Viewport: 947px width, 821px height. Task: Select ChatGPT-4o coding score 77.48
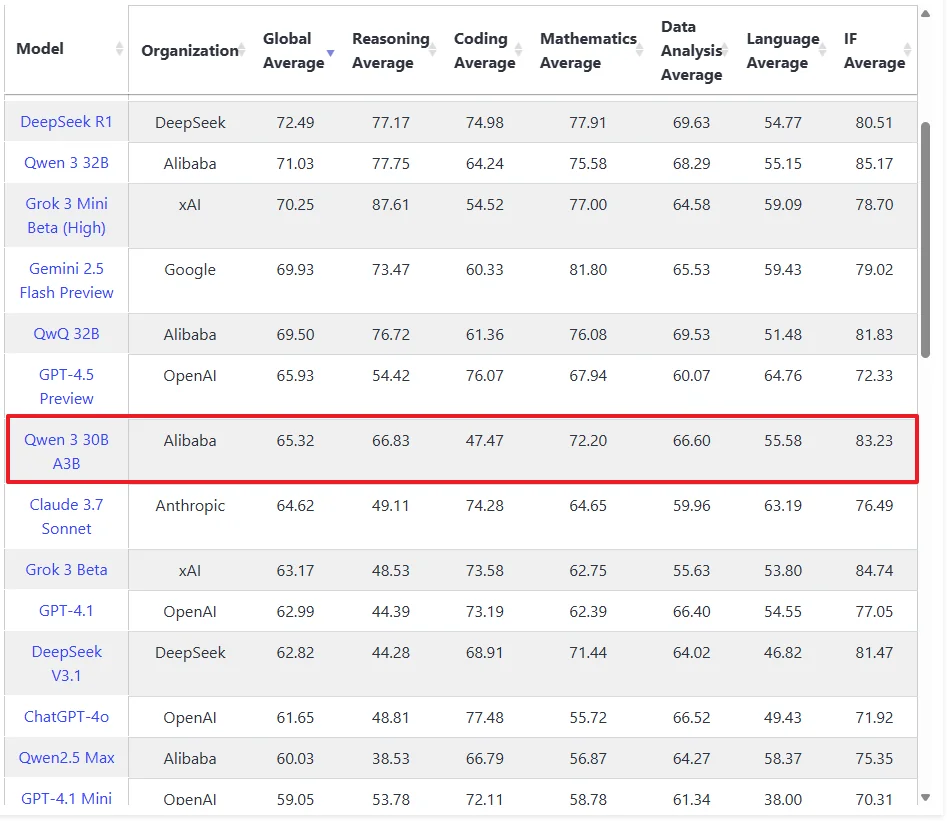pyautogui.click(x=484, y=718)
